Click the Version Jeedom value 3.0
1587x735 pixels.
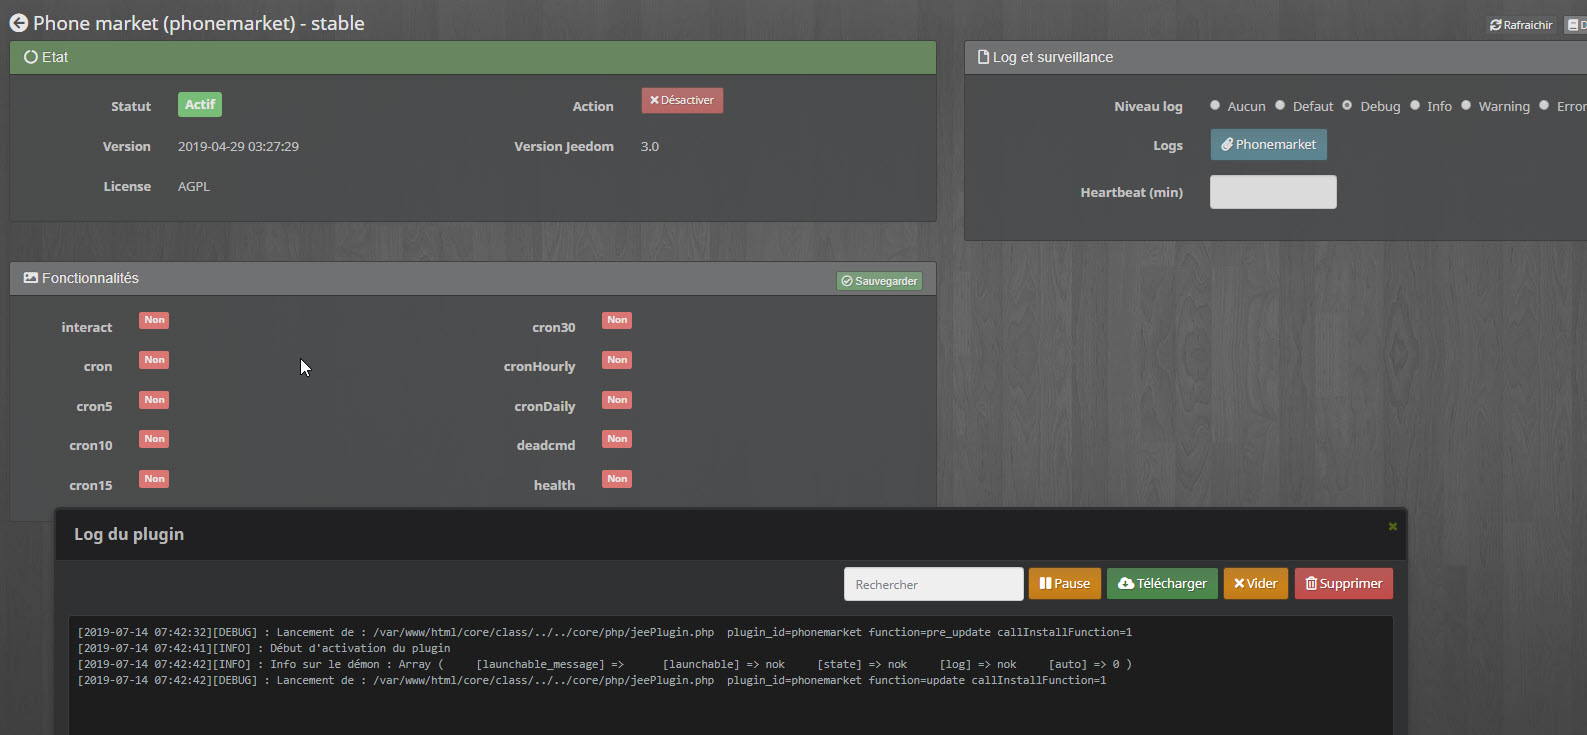point(650,146)
